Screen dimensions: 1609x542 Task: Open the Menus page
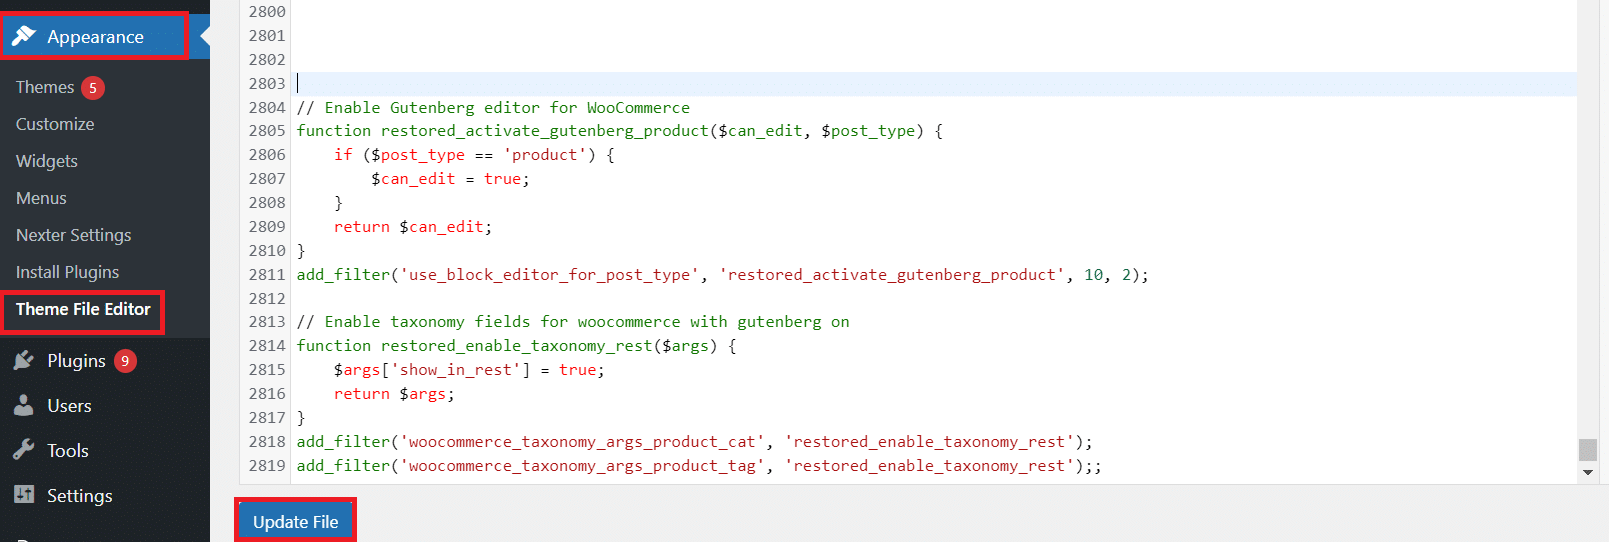coord(41,199)
